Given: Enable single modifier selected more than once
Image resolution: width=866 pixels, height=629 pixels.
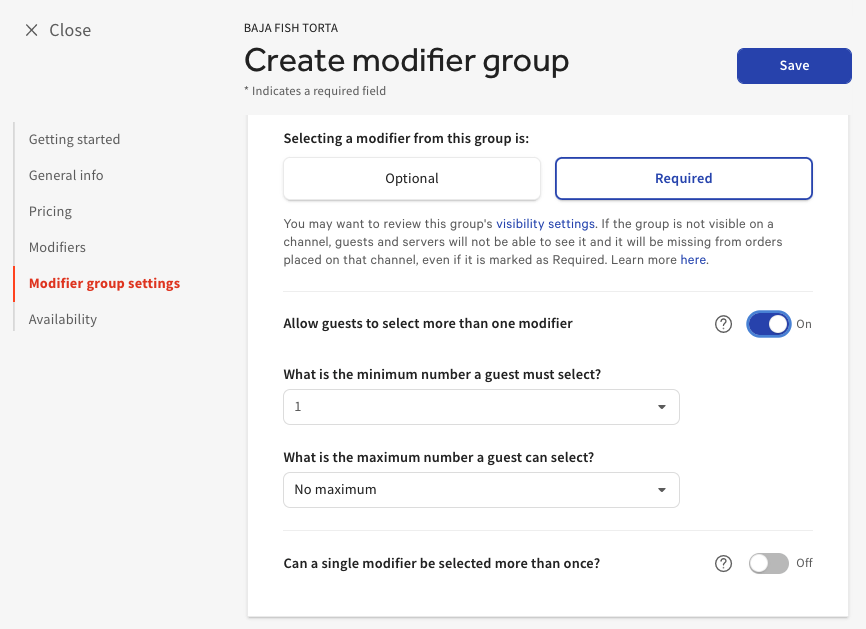Looking at the screenshot, I should click(768, 564).
